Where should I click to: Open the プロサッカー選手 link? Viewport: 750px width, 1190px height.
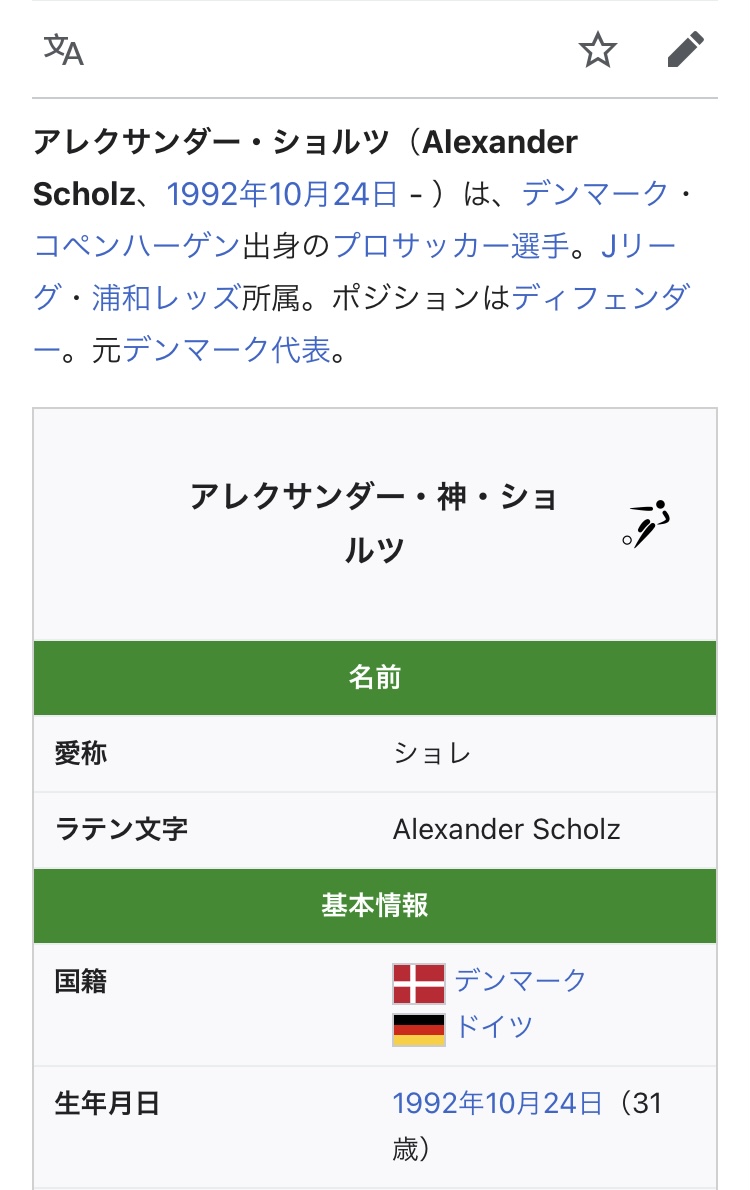pyautogui.click(x=450, y=245)
